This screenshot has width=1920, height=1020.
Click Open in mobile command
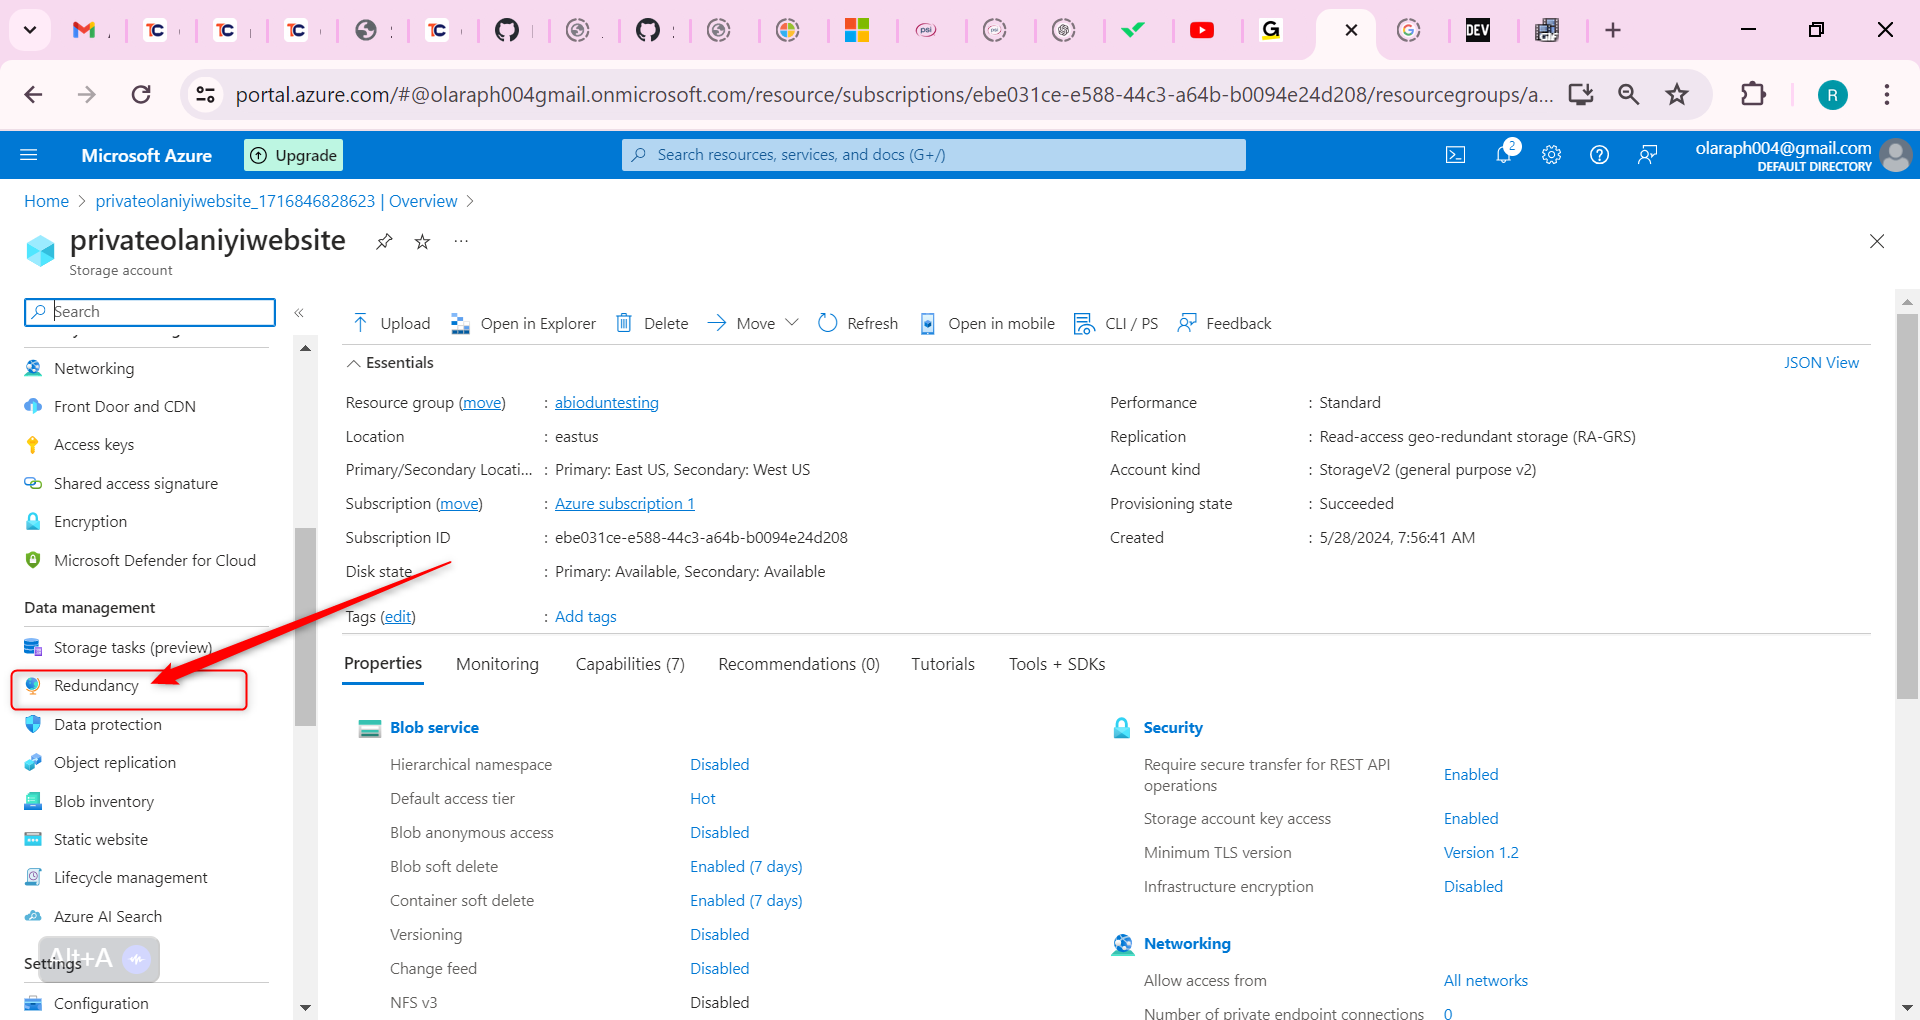pos(987,323)
